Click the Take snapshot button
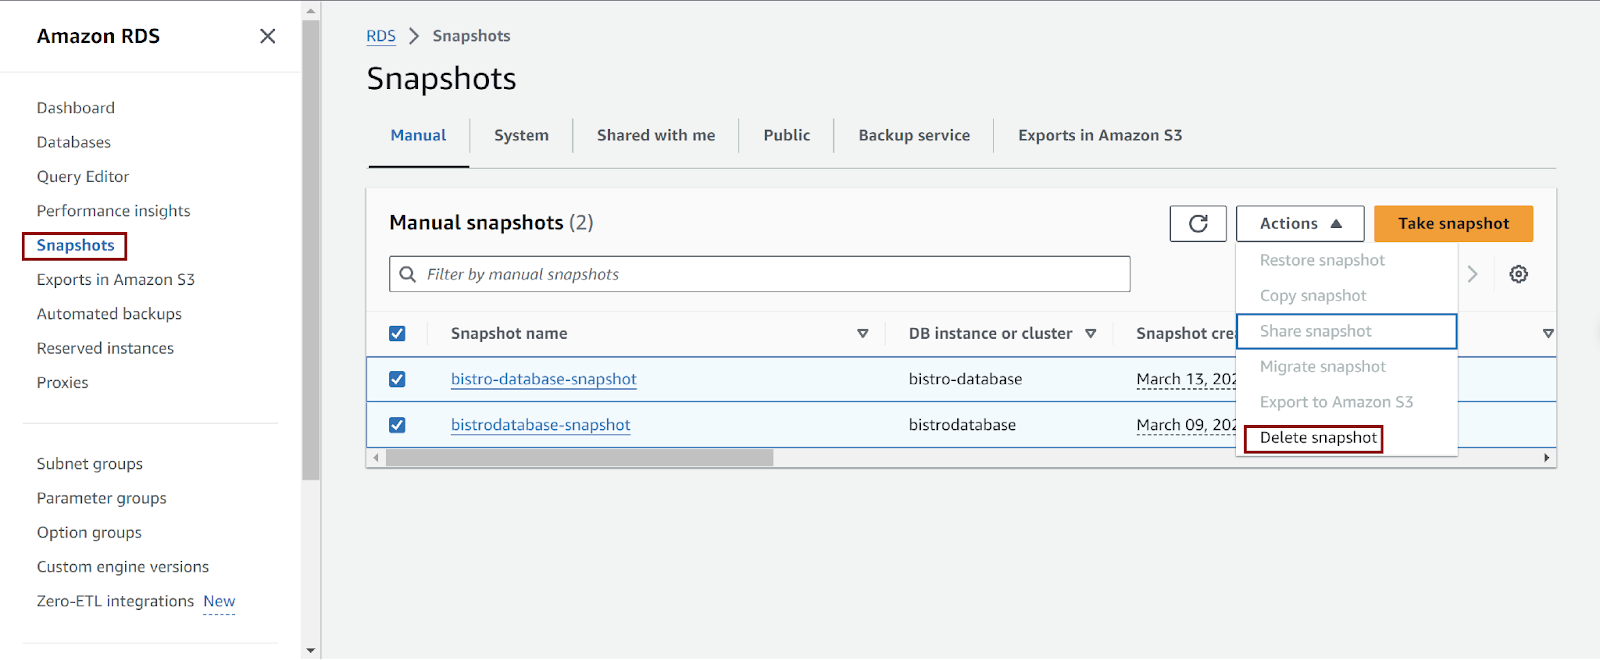 coord(1453,223)
